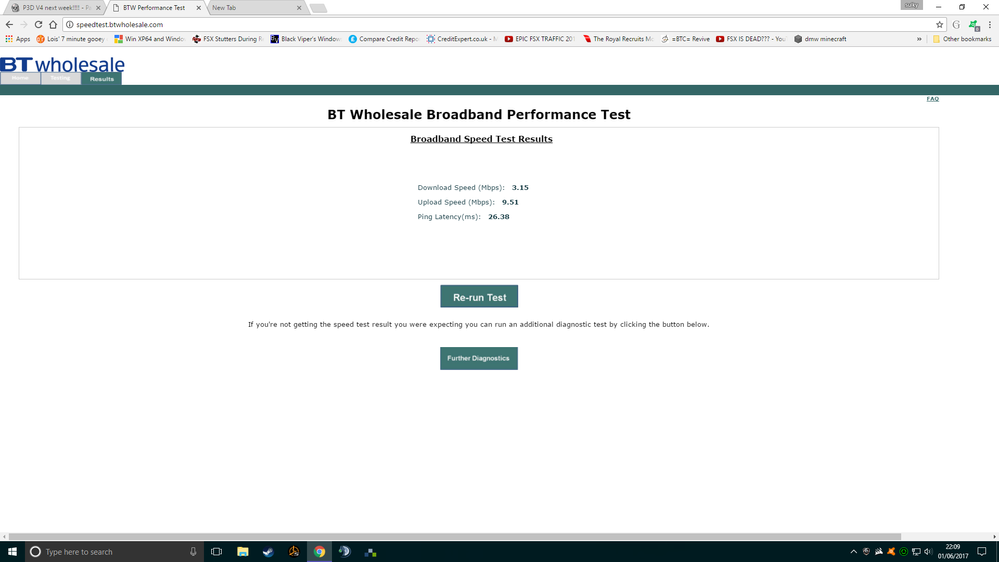Open Other bookmarks folder
The height and width of the screenshot is (562, 999).
coord(962,39)
